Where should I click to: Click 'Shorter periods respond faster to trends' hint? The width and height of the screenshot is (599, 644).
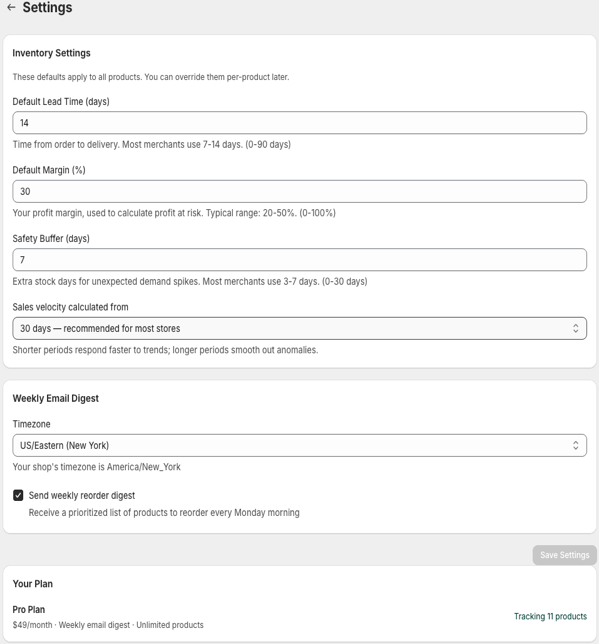pos(165,350)
